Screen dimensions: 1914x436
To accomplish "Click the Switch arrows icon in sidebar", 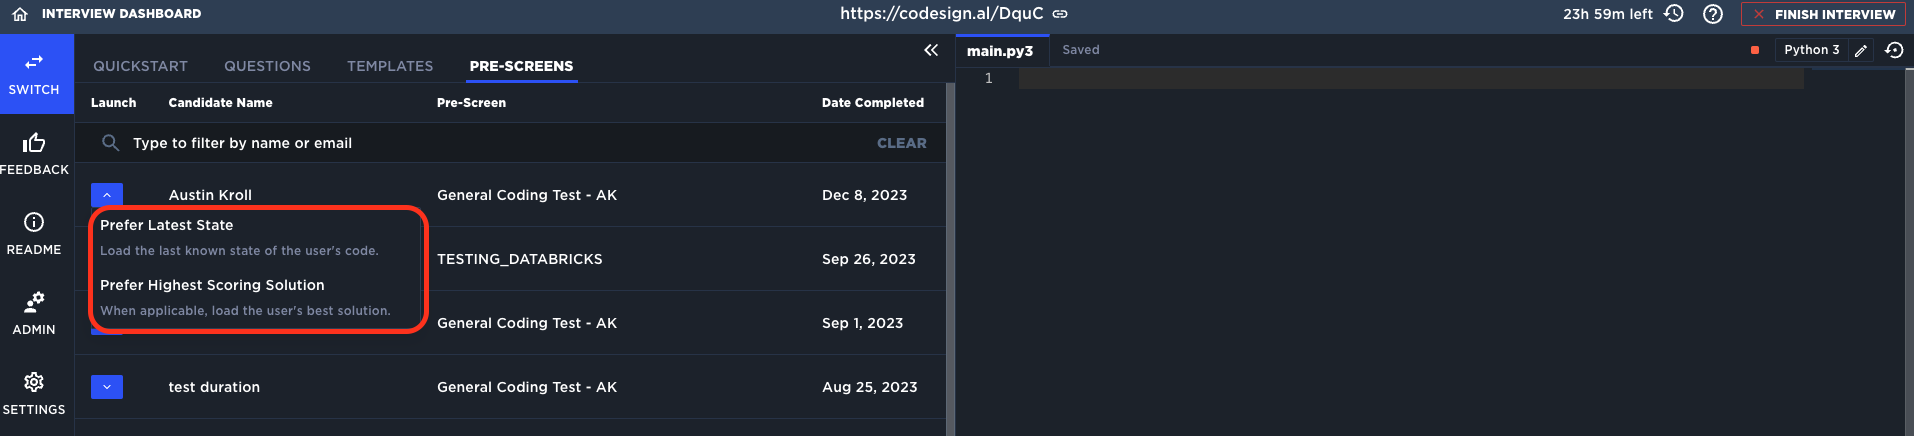I will click(34, 62).
